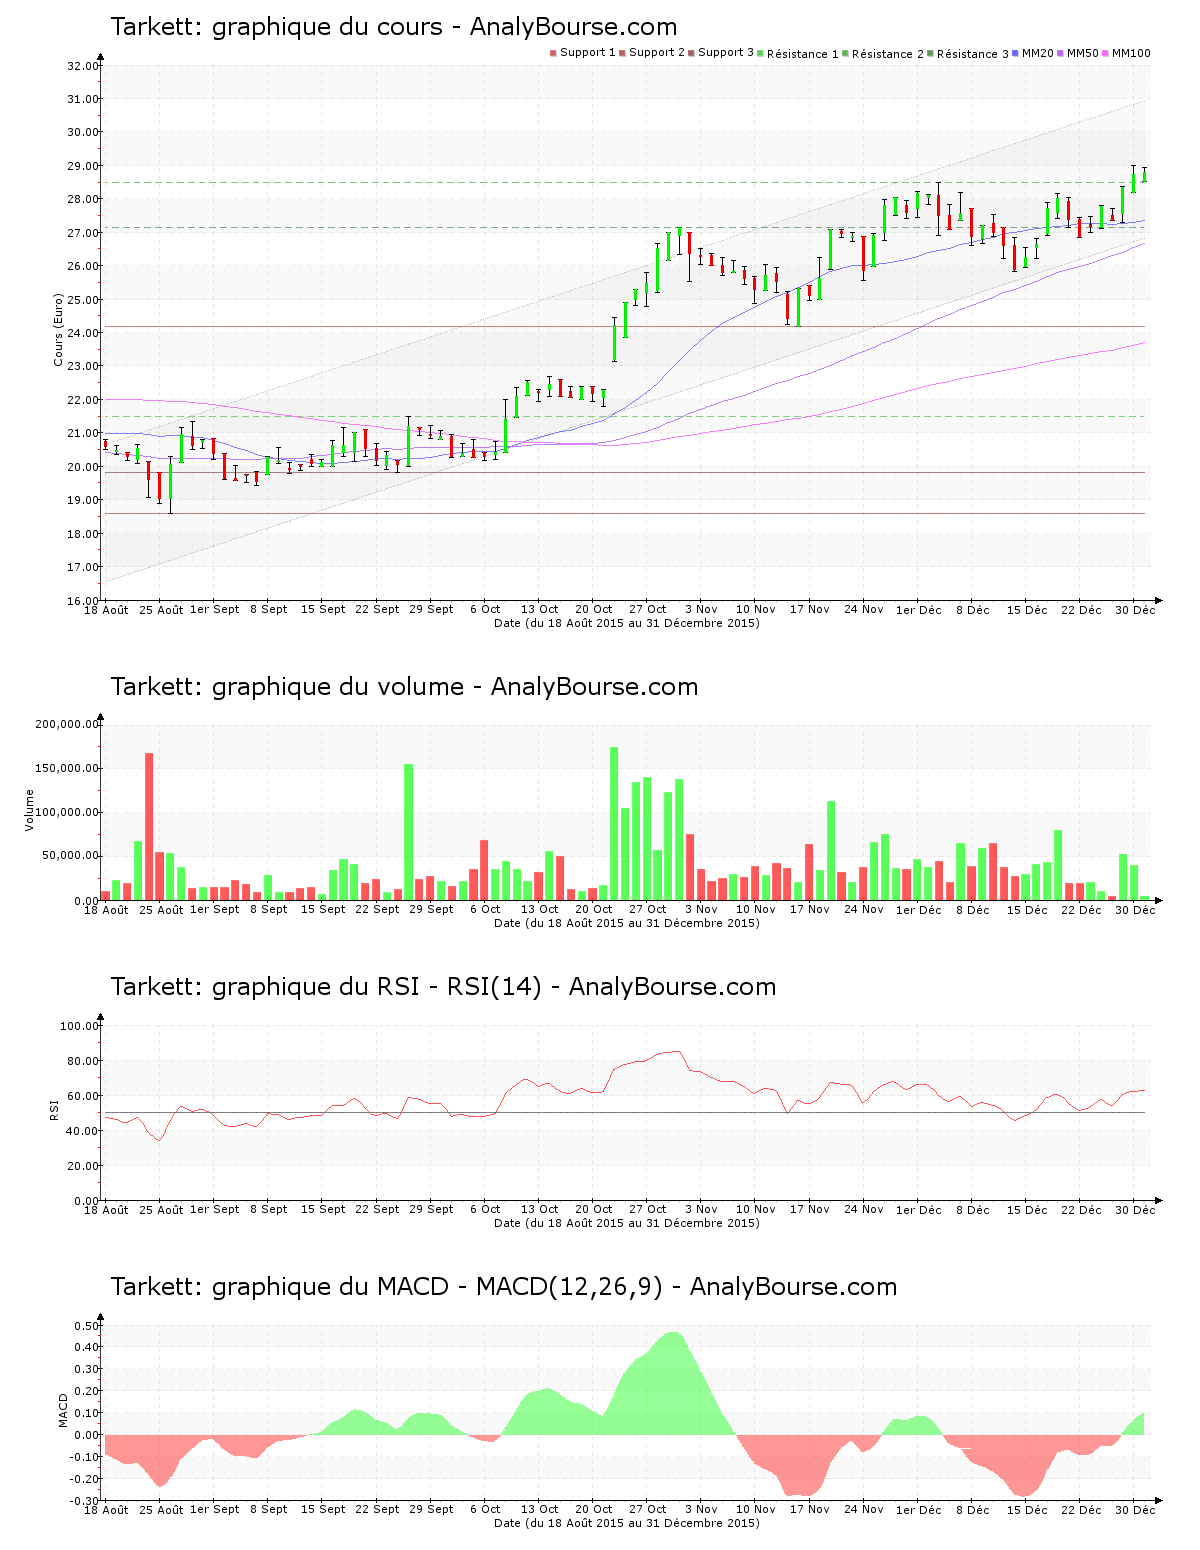Image resolution: width=1200 pixels, height=1550 pixels.
Task: Click the 'Cours (Euro)' vertical axis label
Action: (58, 330)
